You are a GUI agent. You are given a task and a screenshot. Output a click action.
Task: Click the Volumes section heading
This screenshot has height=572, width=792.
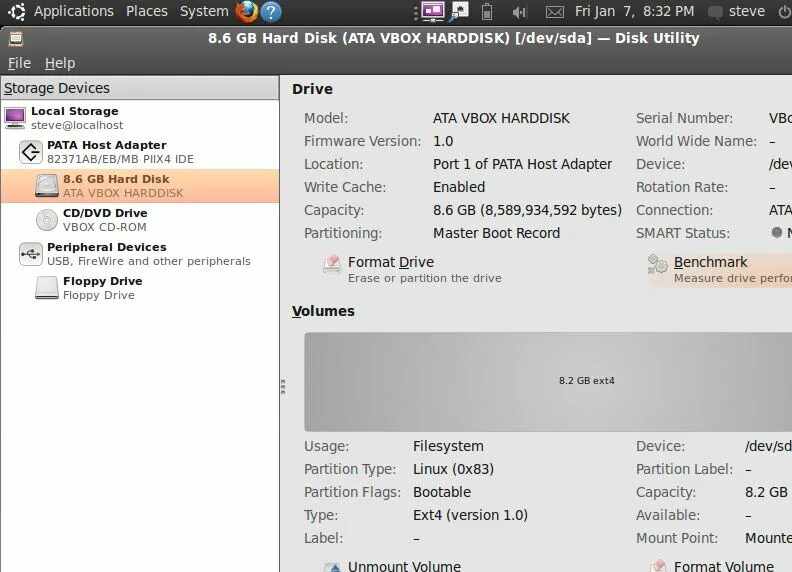click(323, 311)
